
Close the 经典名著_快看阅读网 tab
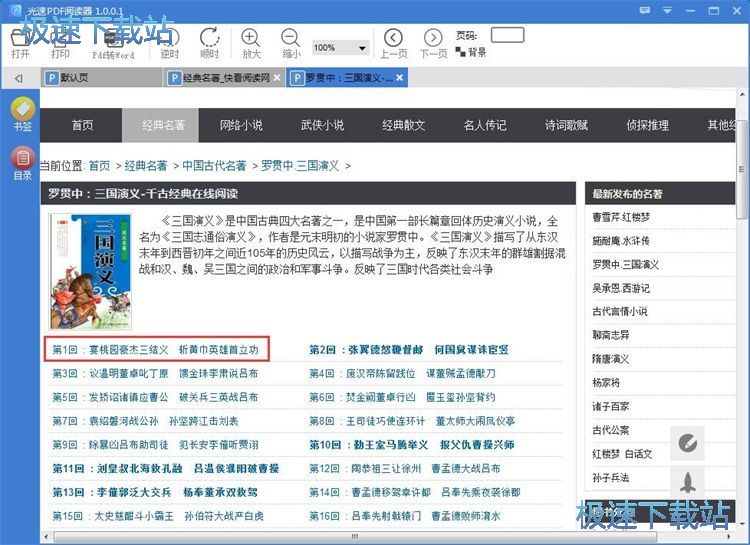click(x=277, y=78)
